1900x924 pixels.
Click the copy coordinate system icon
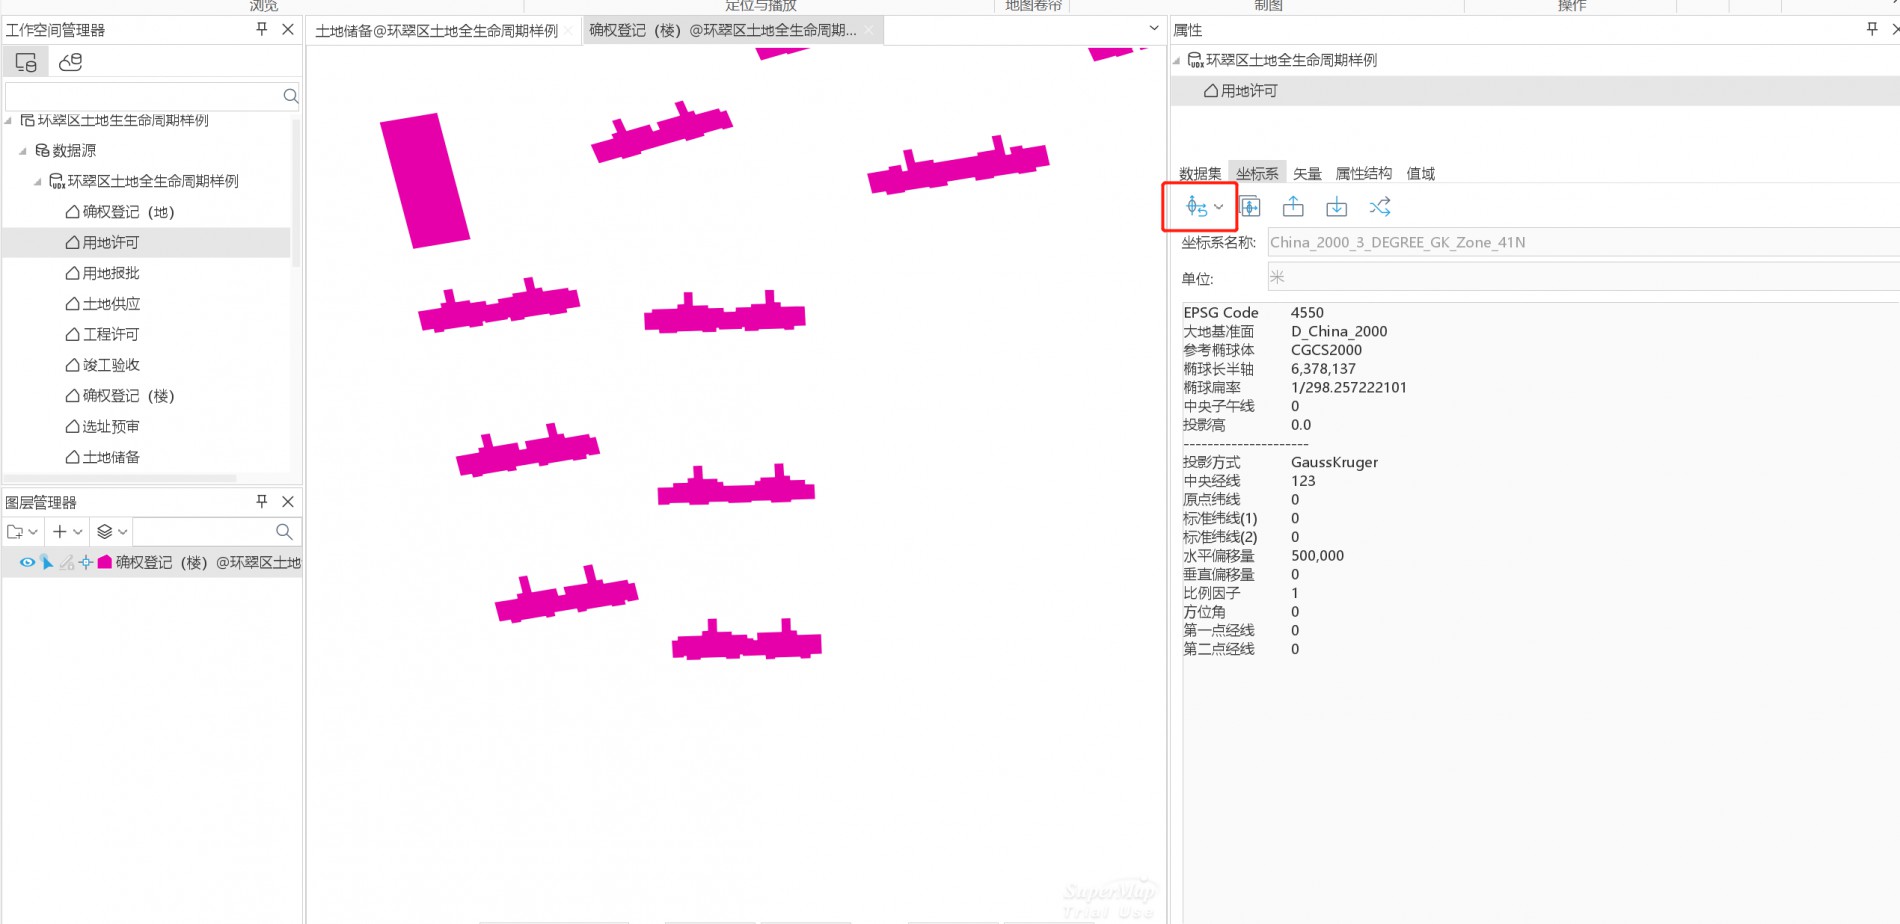1250,207
